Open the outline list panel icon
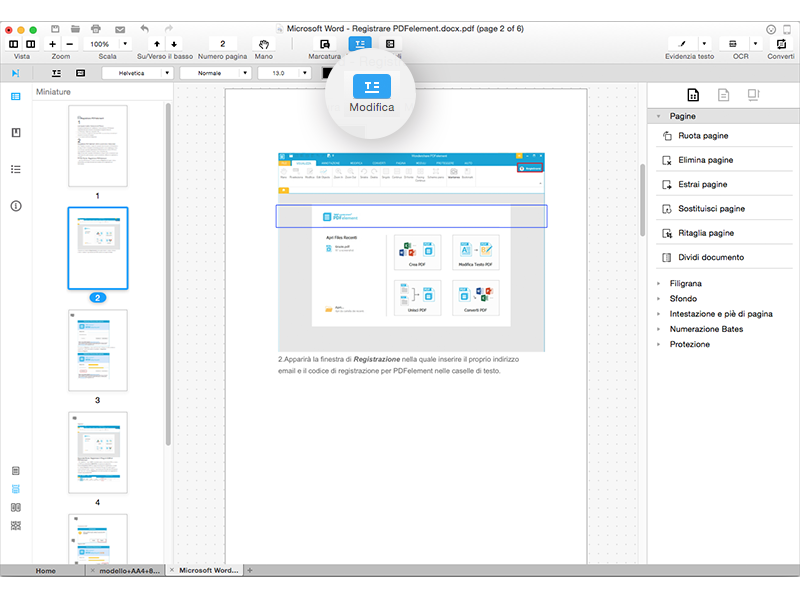The image size is (800, 600). click(16, 169)
